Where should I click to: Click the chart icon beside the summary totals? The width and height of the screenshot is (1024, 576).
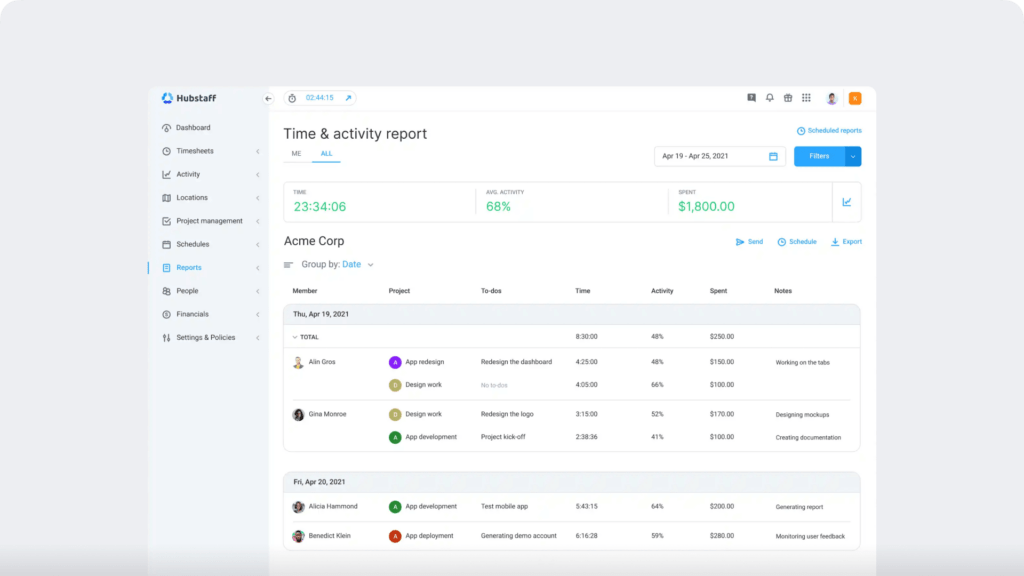pyautogui.click(x=846, y=201)
